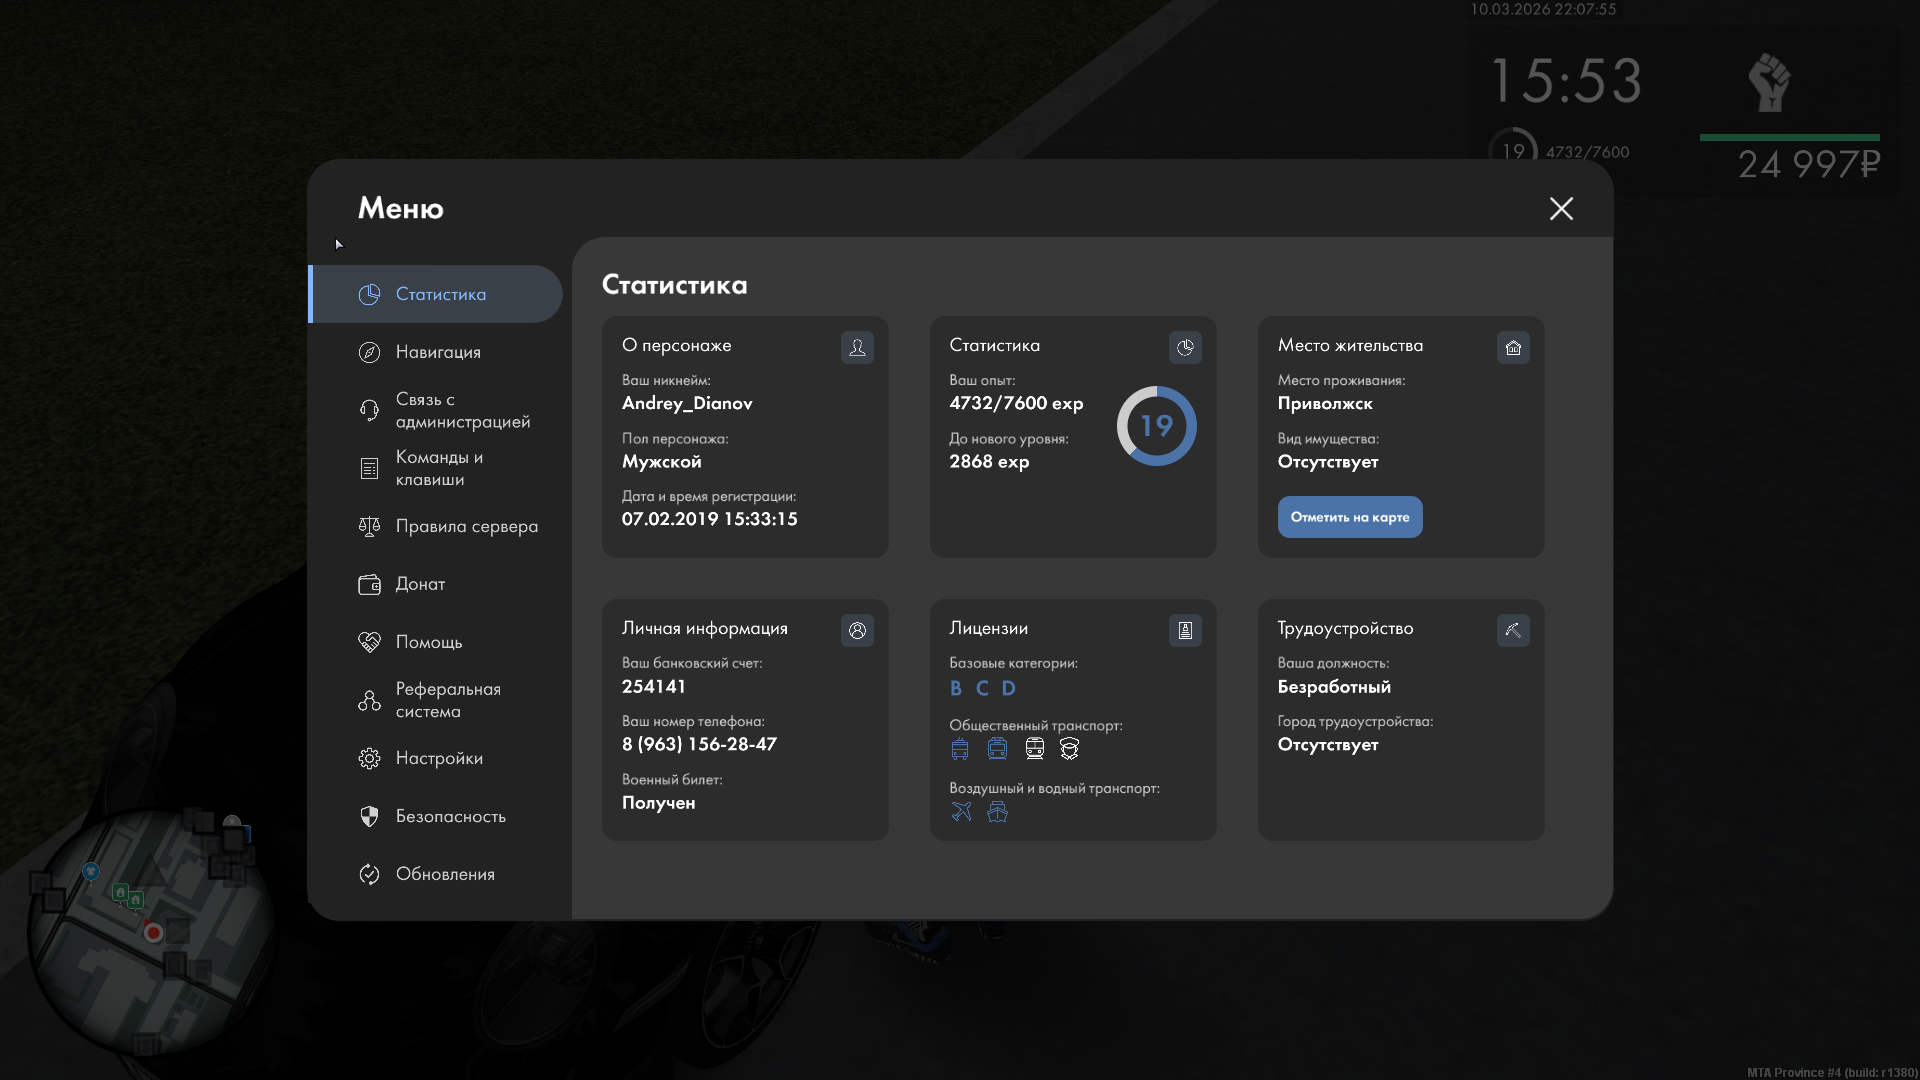Image resolution: width=1920 pixels, height=1080 pixels.
Task: Click the train transport license icon
Action: 1034,748
